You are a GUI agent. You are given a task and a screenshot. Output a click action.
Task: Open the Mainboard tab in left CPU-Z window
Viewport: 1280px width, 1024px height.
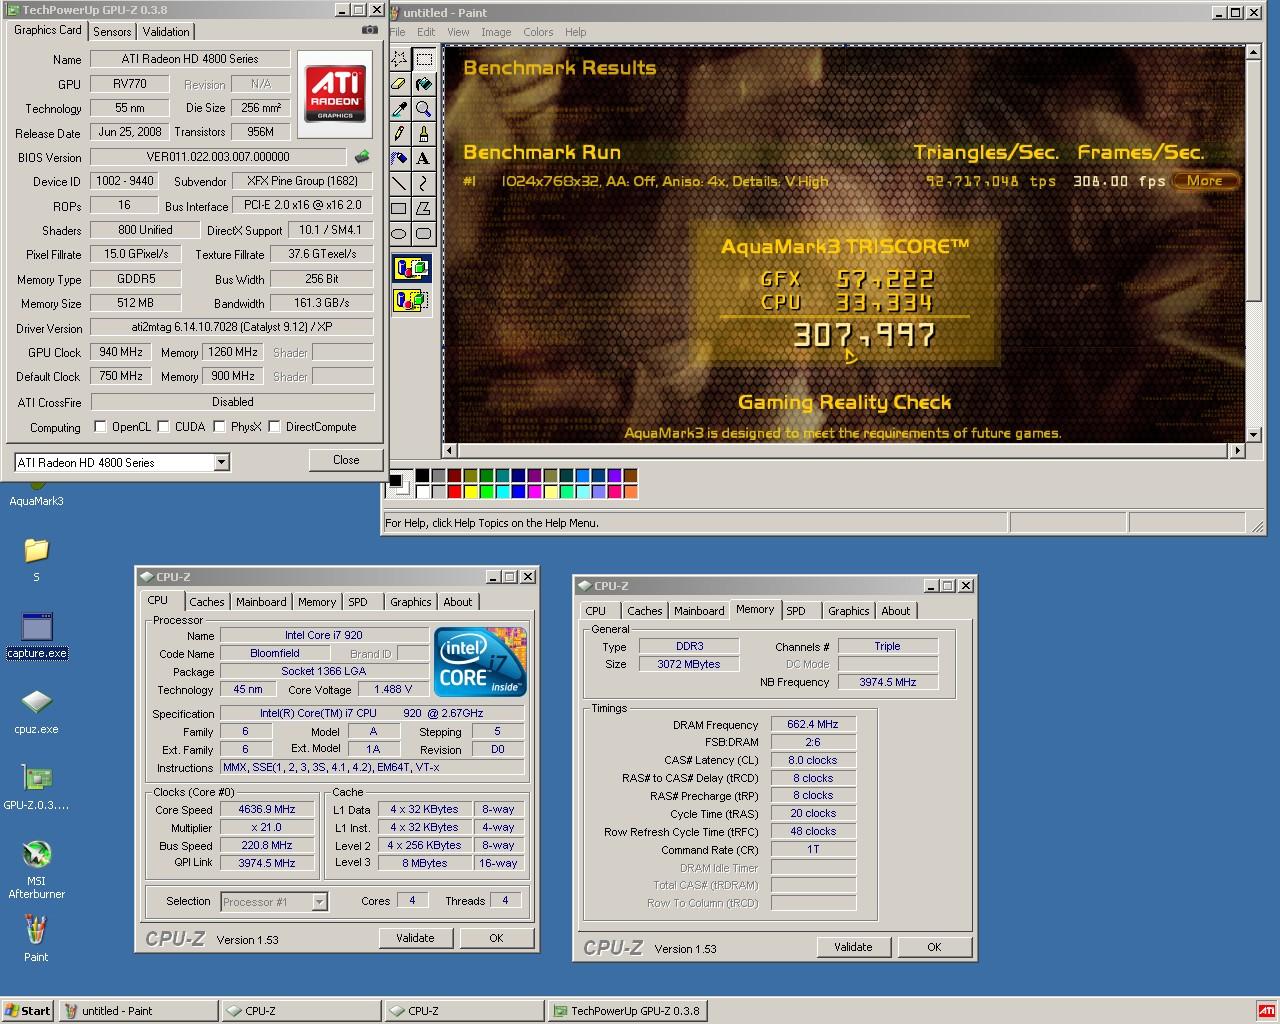(x=261, y=602)
